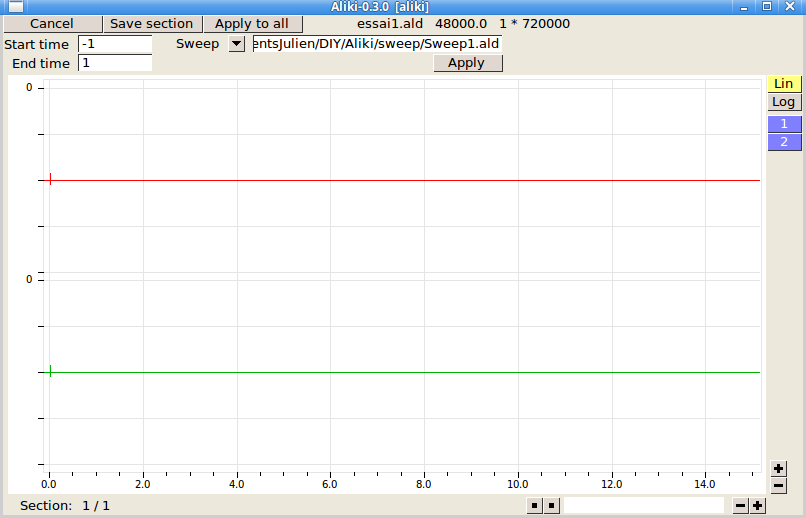Screen dimensions: 806x518
Task: Click the 14.0 time axis label
Action: pos(704,484)
